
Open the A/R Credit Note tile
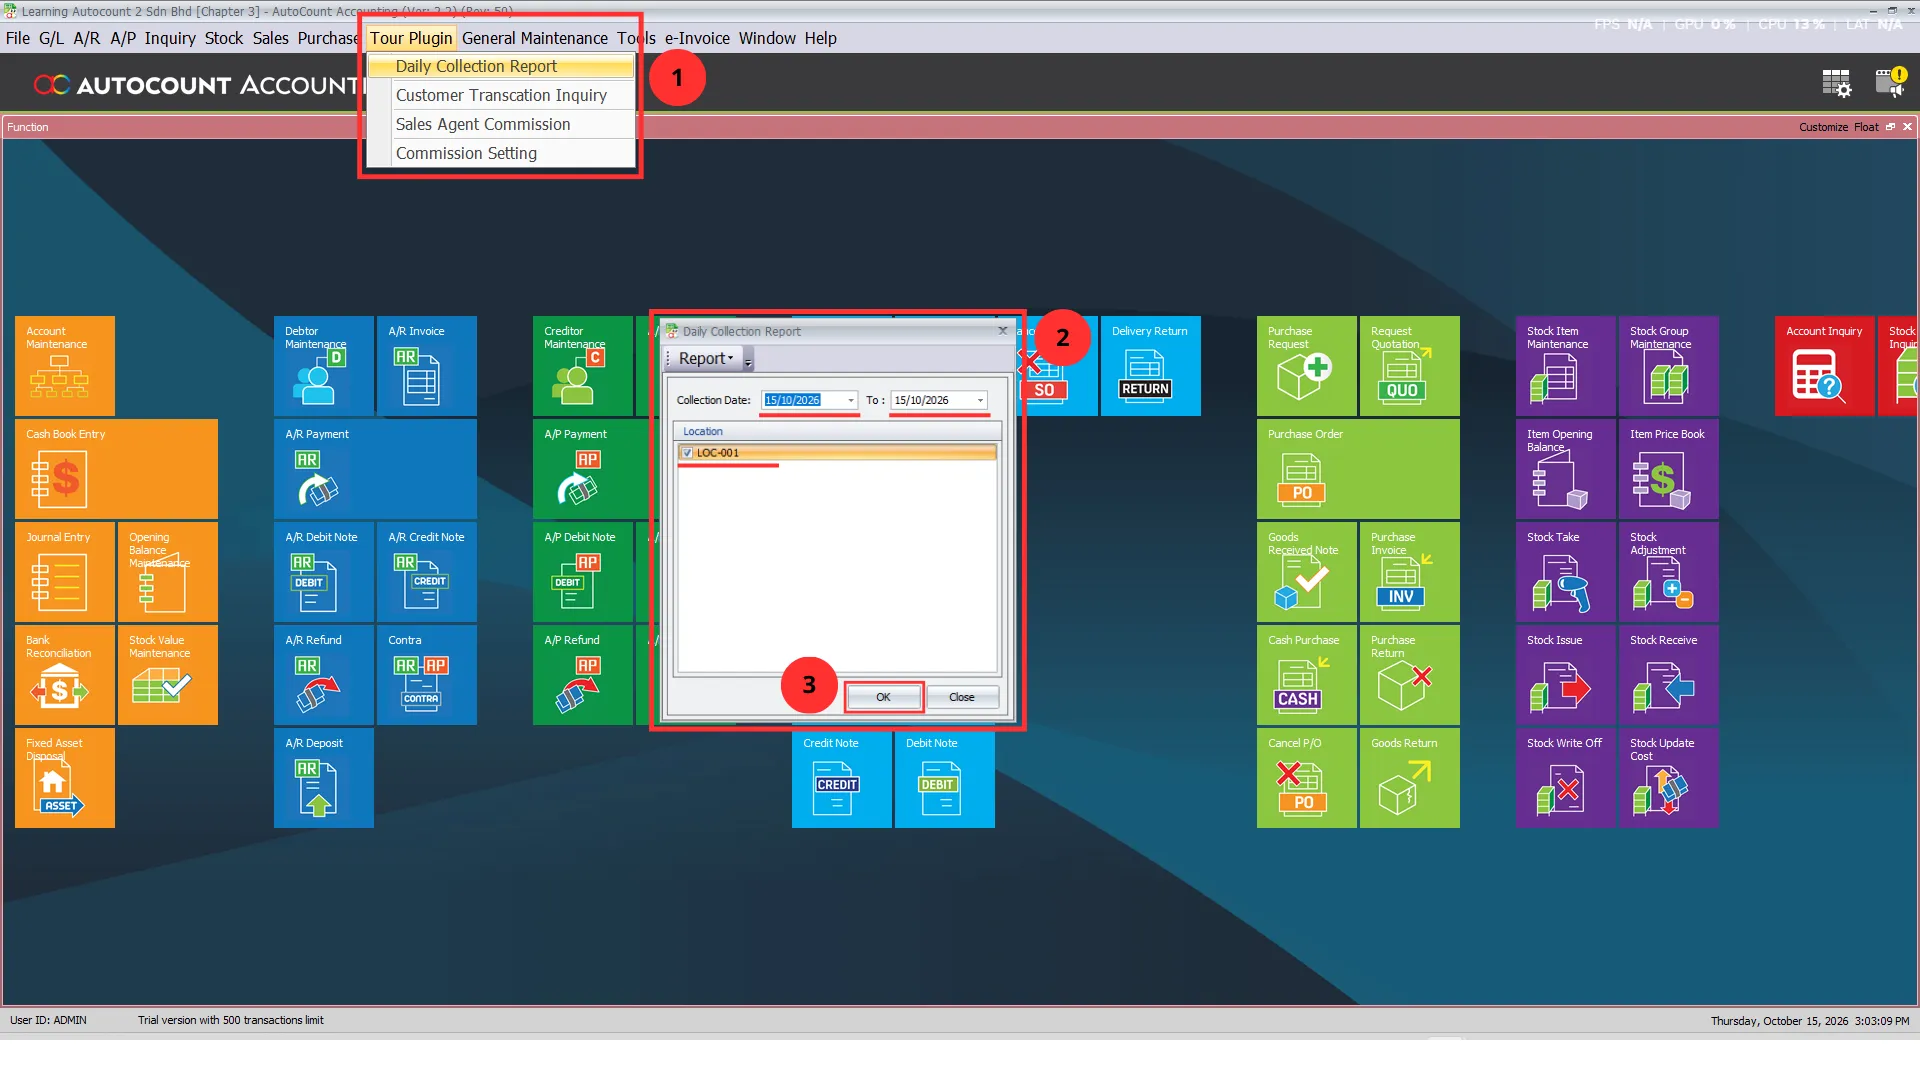click(x=427, y=572)
